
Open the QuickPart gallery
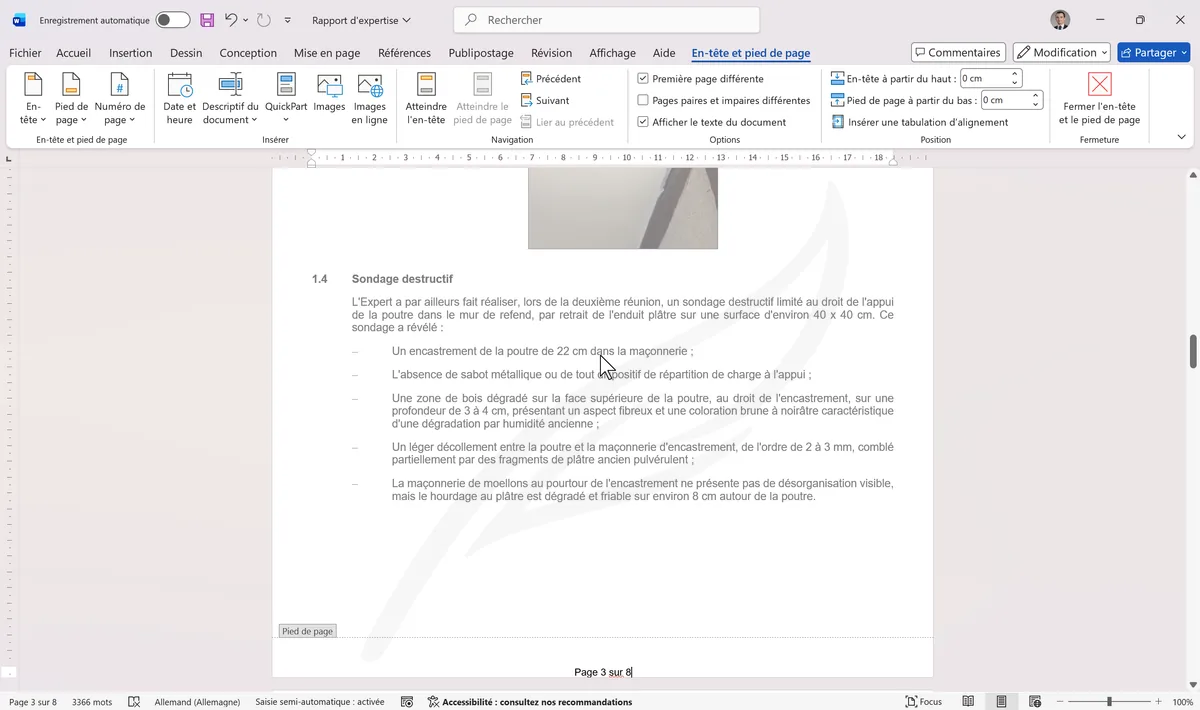[286, 98]
